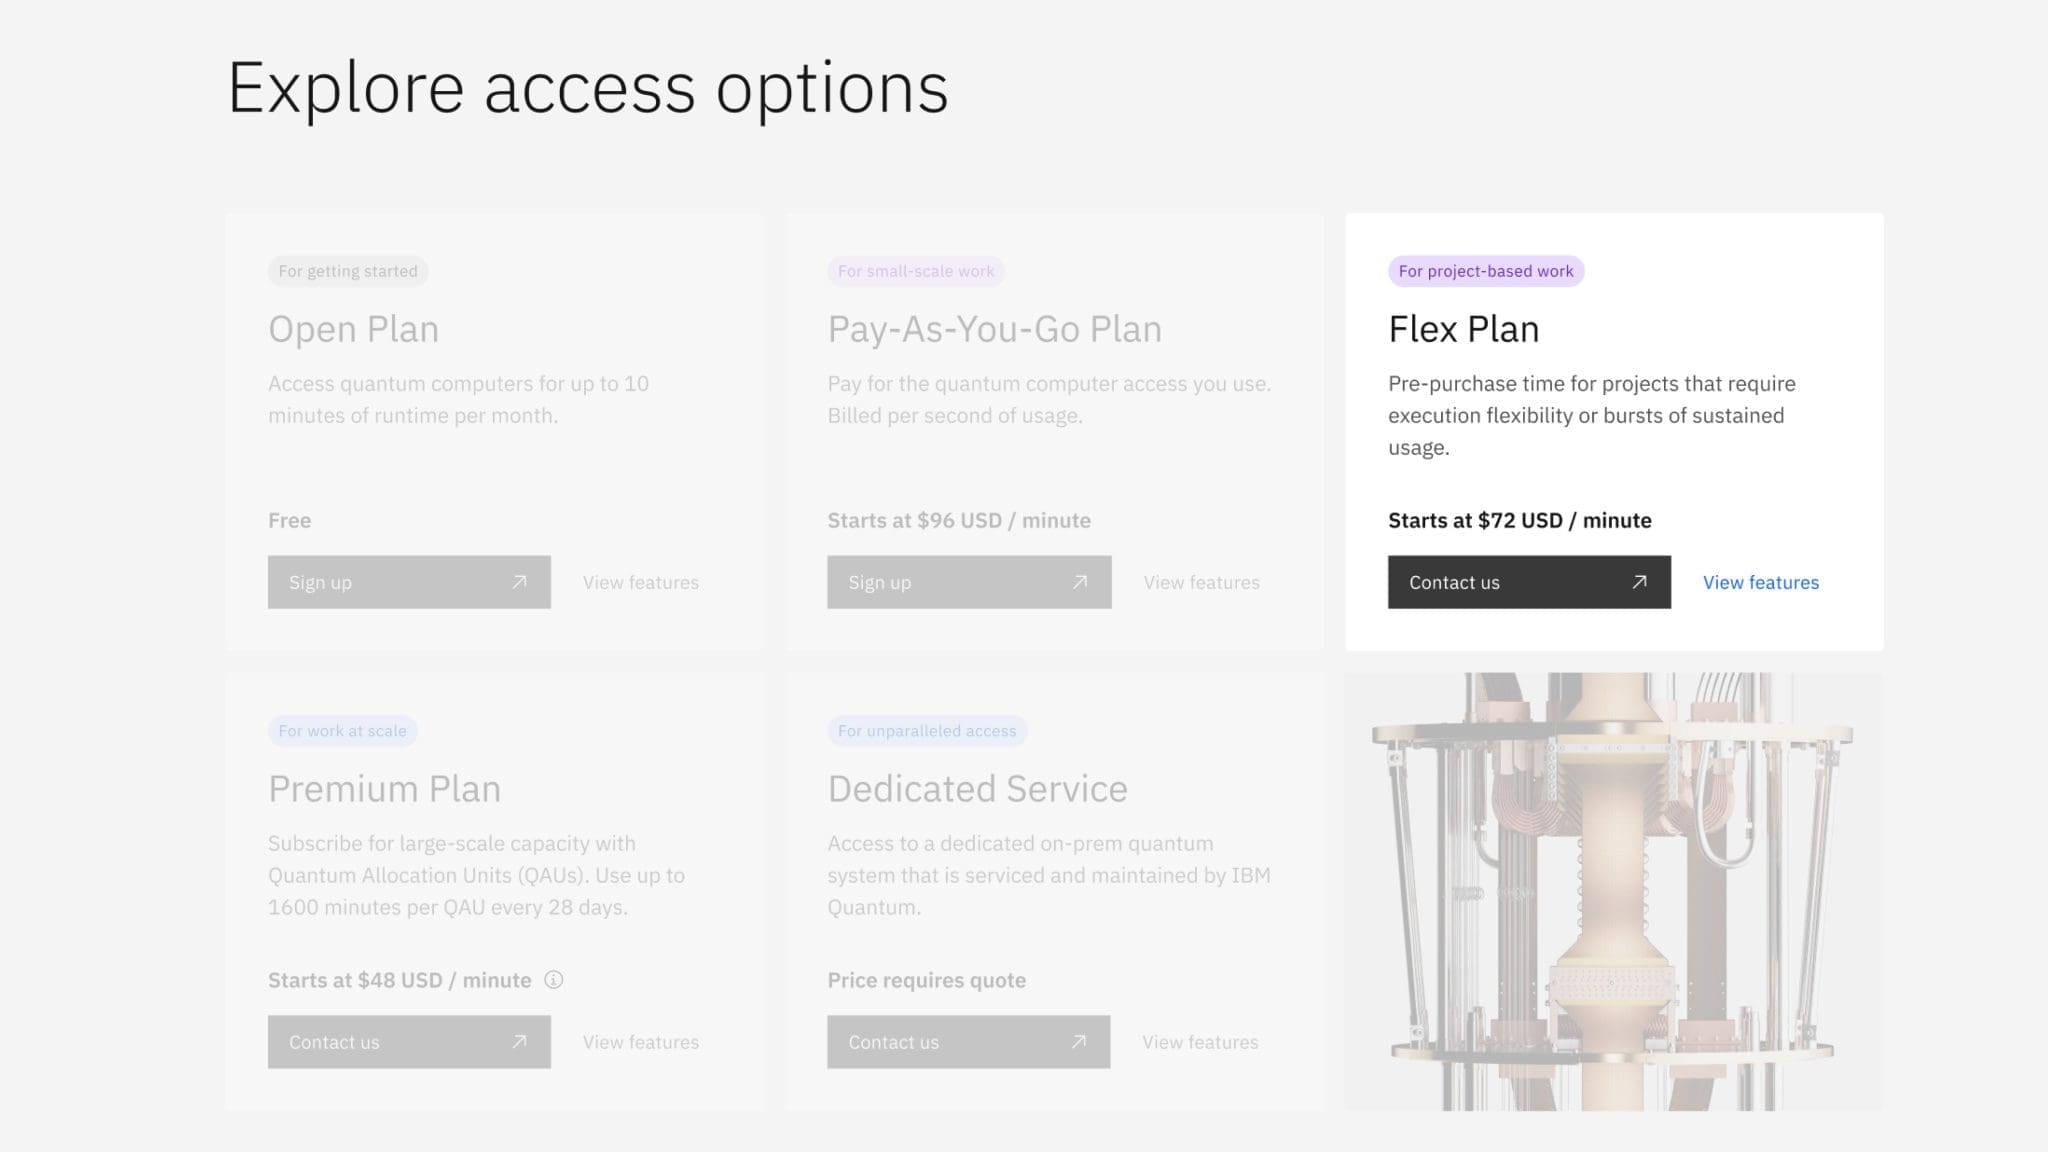This screenshot has width=2048, height=1152.
Task: Click the info icon next to the $48 USD price
Action: [x=554, y=981]
